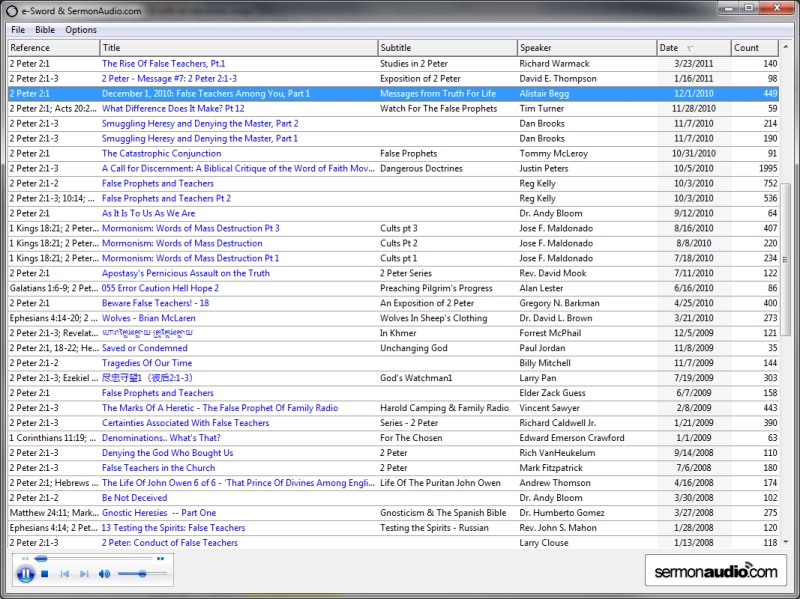Click speaker 'Dr. Humberto Gomez'
The height and width of the screenshot is (599, 800).
point(562,513)
